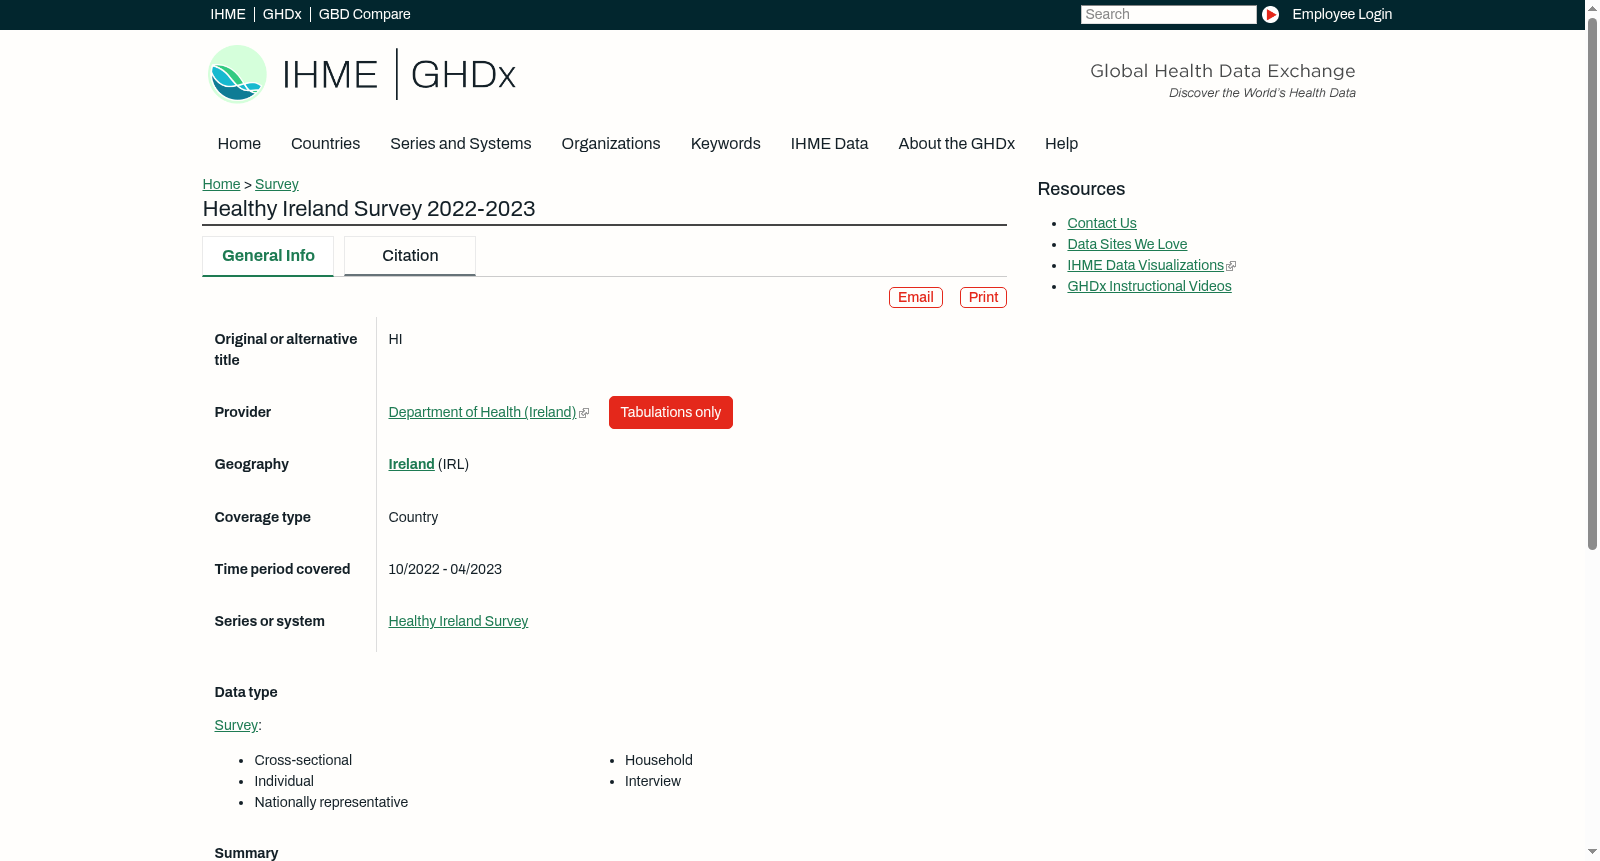Select the General Info tab
The width and height of the screenshot is (1600, 861).
point(268,256)
